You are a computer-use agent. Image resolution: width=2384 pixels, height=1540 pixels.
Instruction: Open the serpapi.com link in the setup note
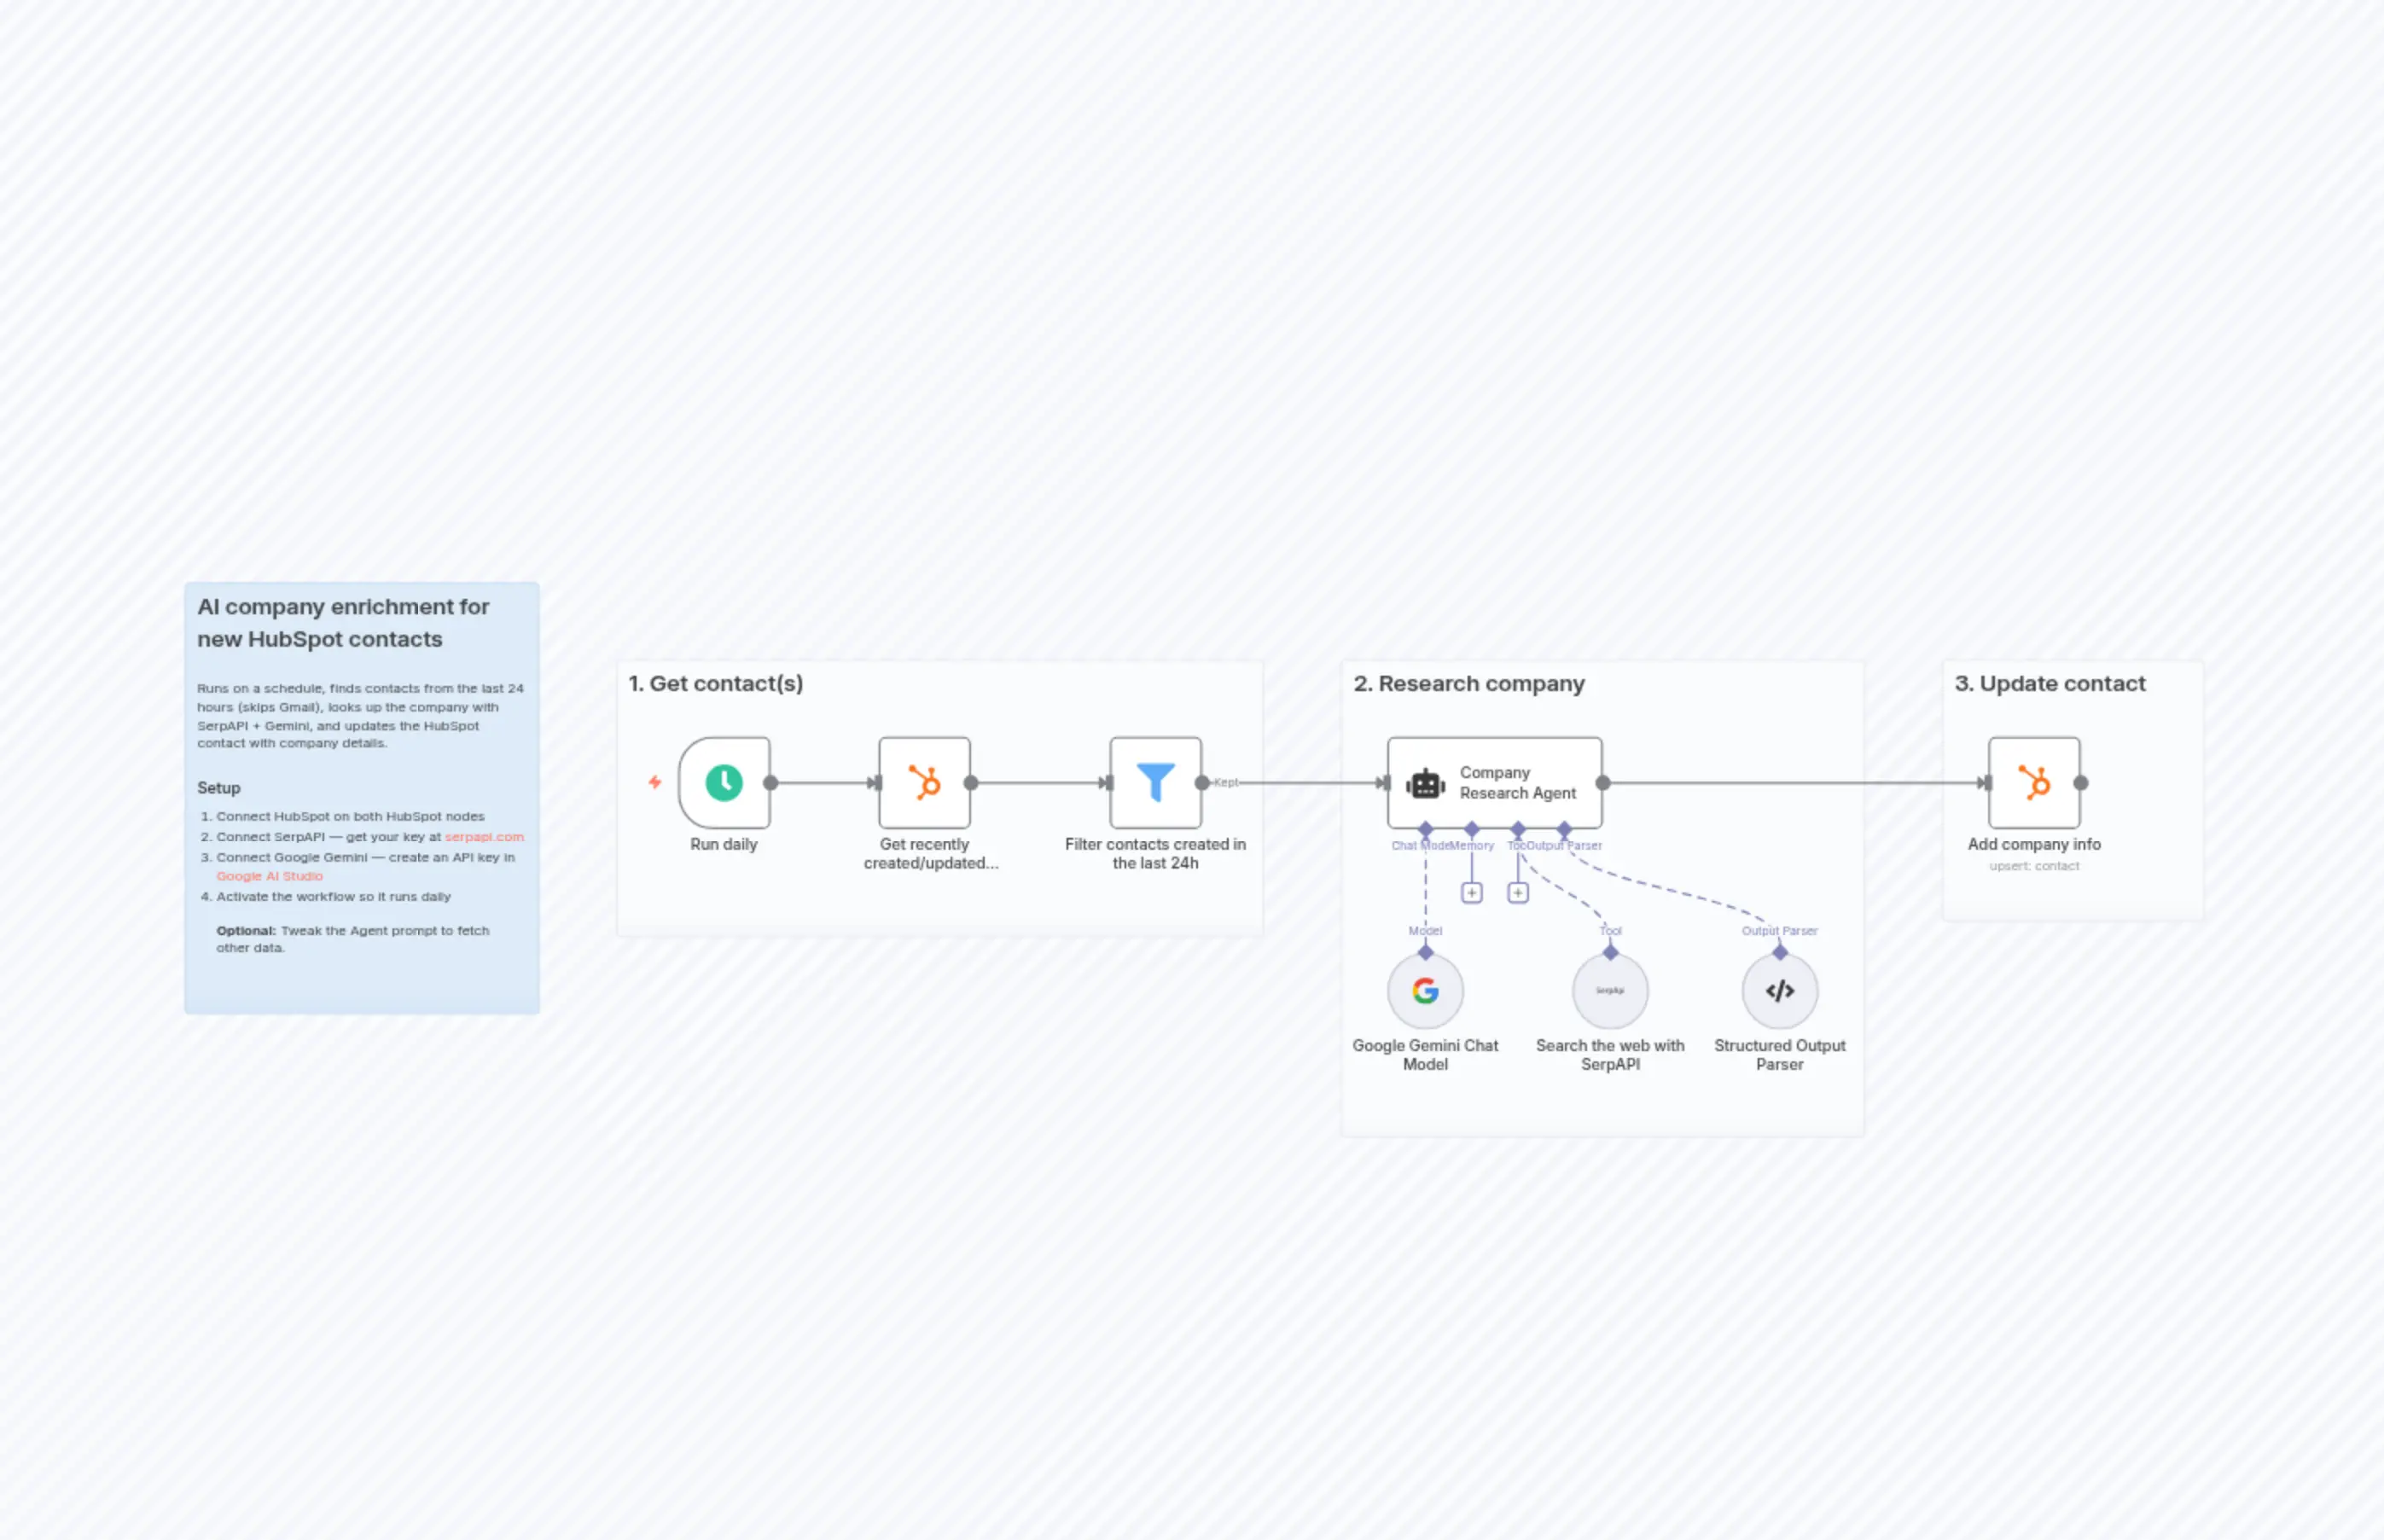(x=484, y=837)
